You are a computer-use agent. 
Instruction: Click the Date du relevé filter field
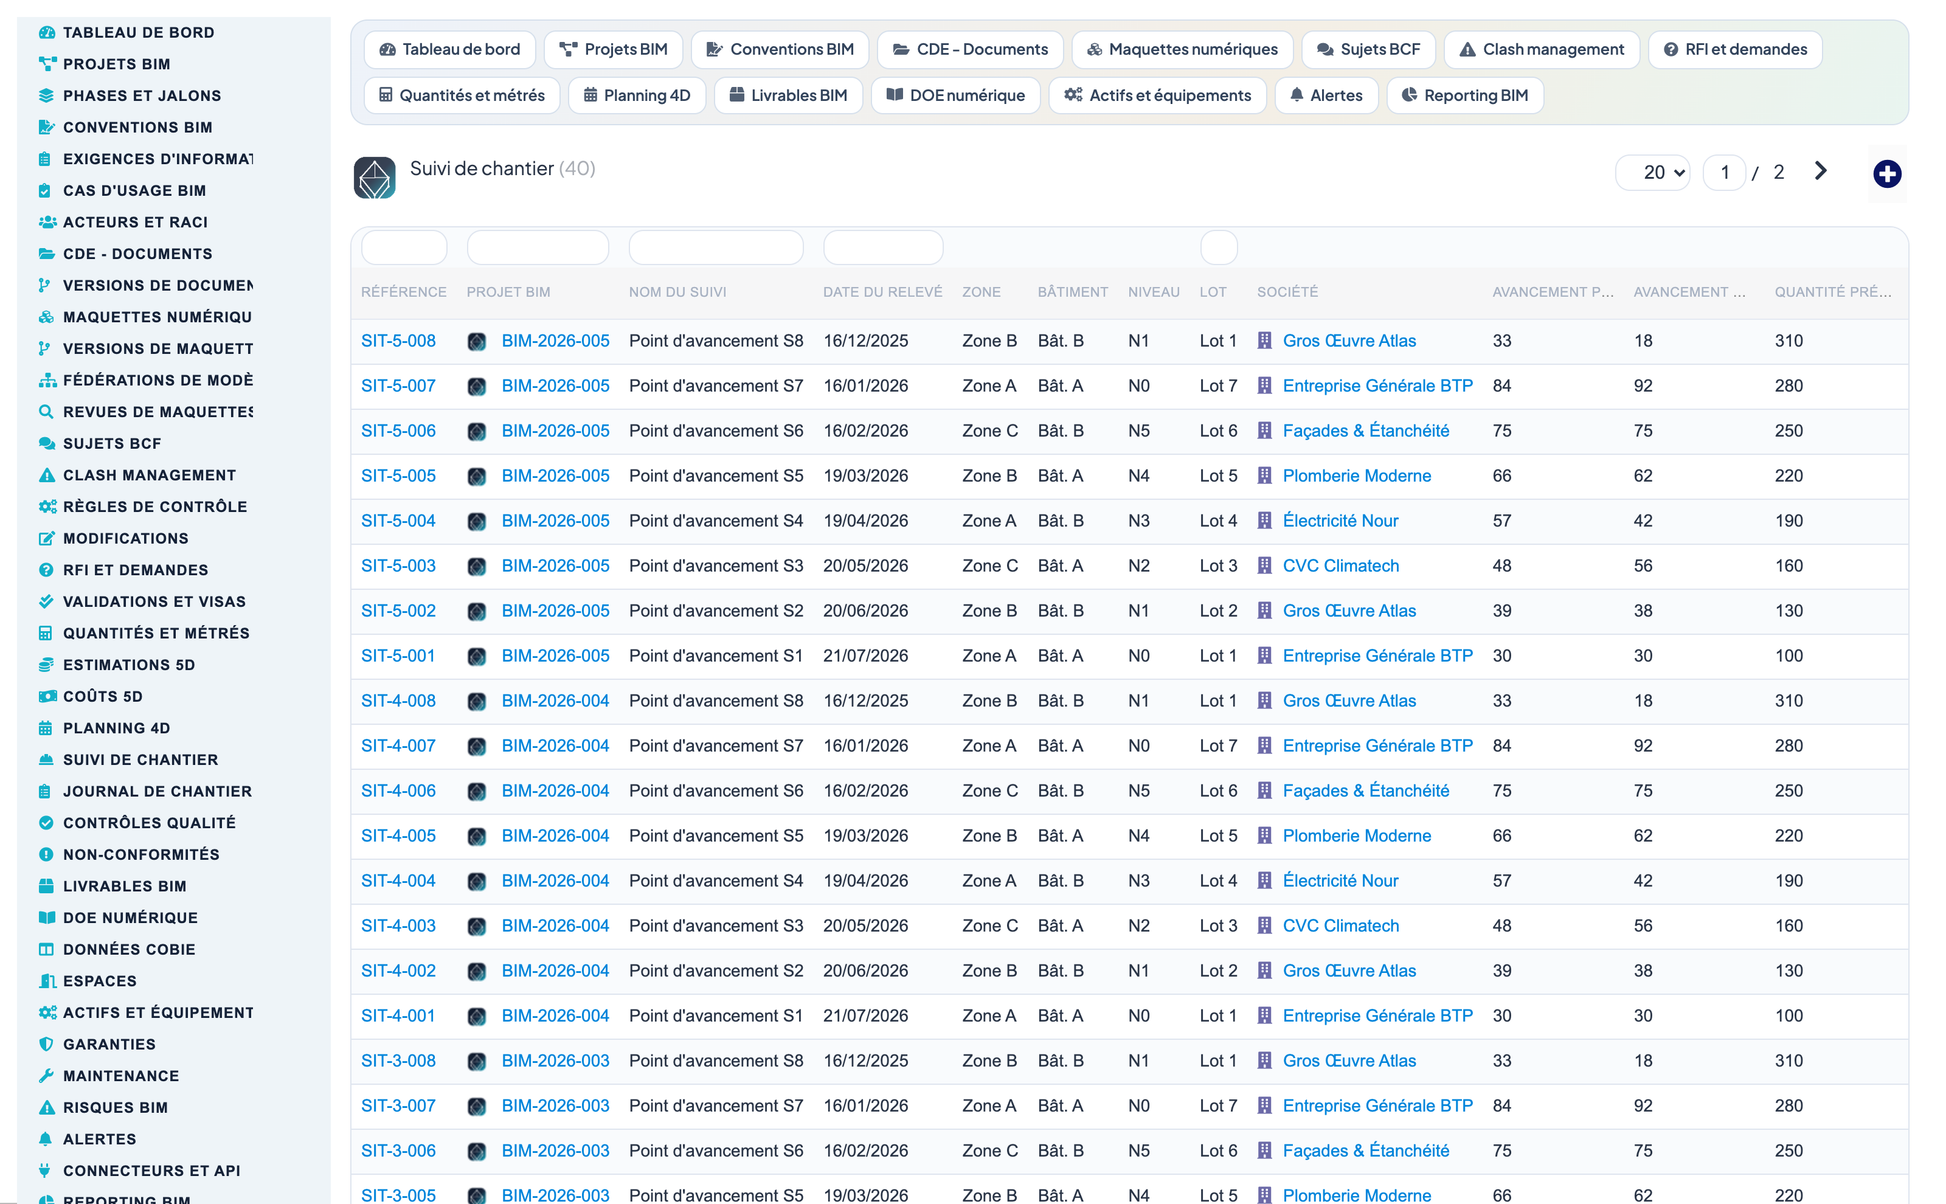click(x=883, y=247)
